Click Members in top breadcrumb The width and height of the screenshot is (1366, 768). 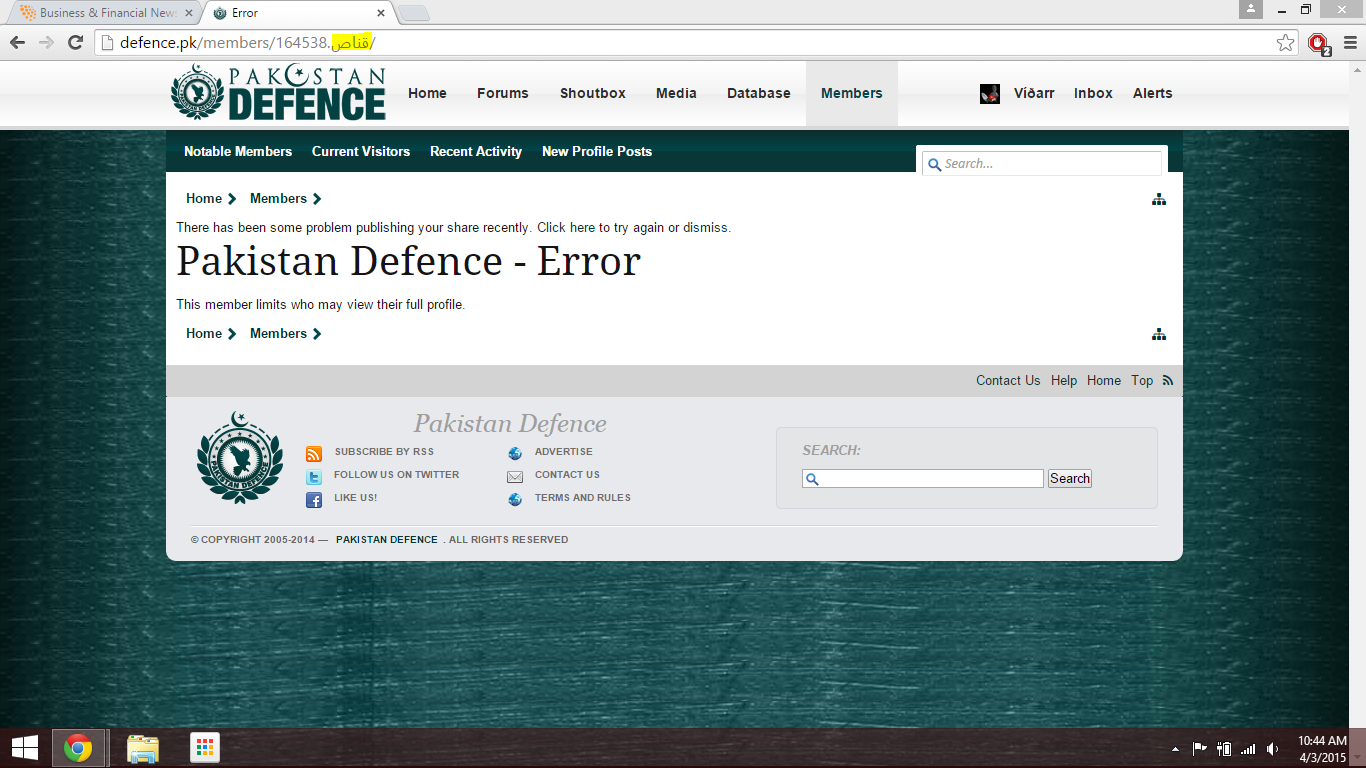click(x=278, y=198)
